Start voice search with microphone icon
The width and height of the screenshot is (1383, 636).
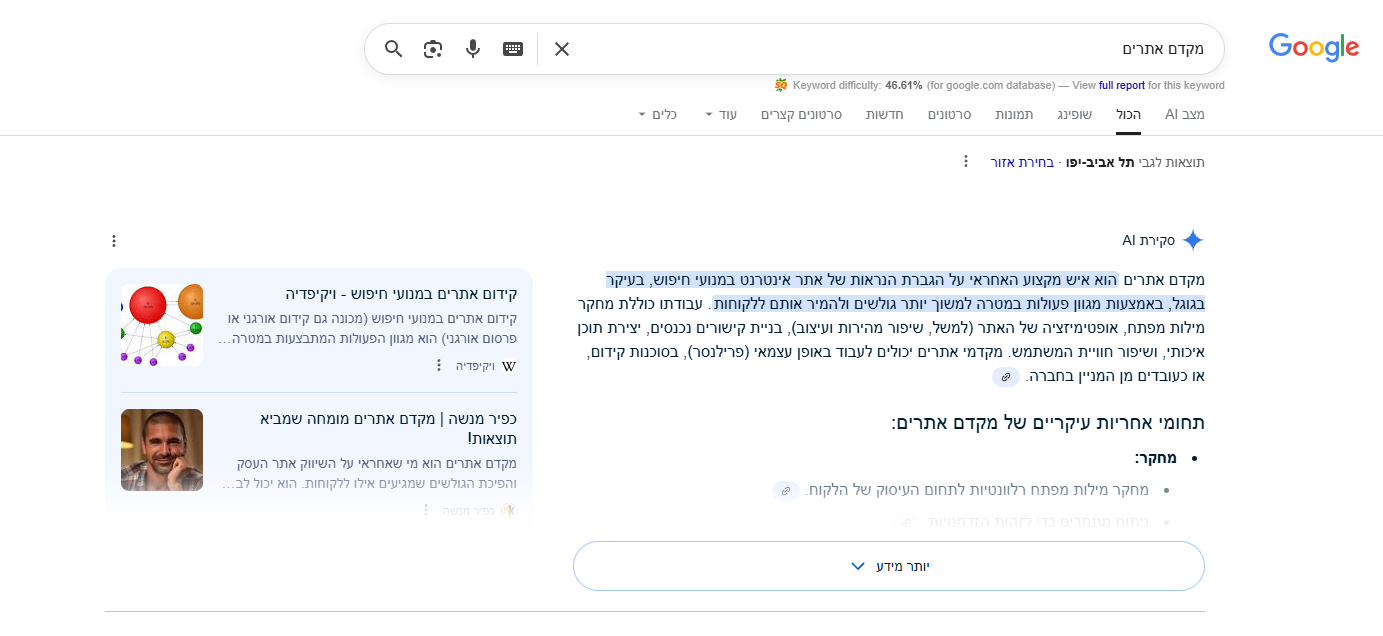click(x=473, y=49)
